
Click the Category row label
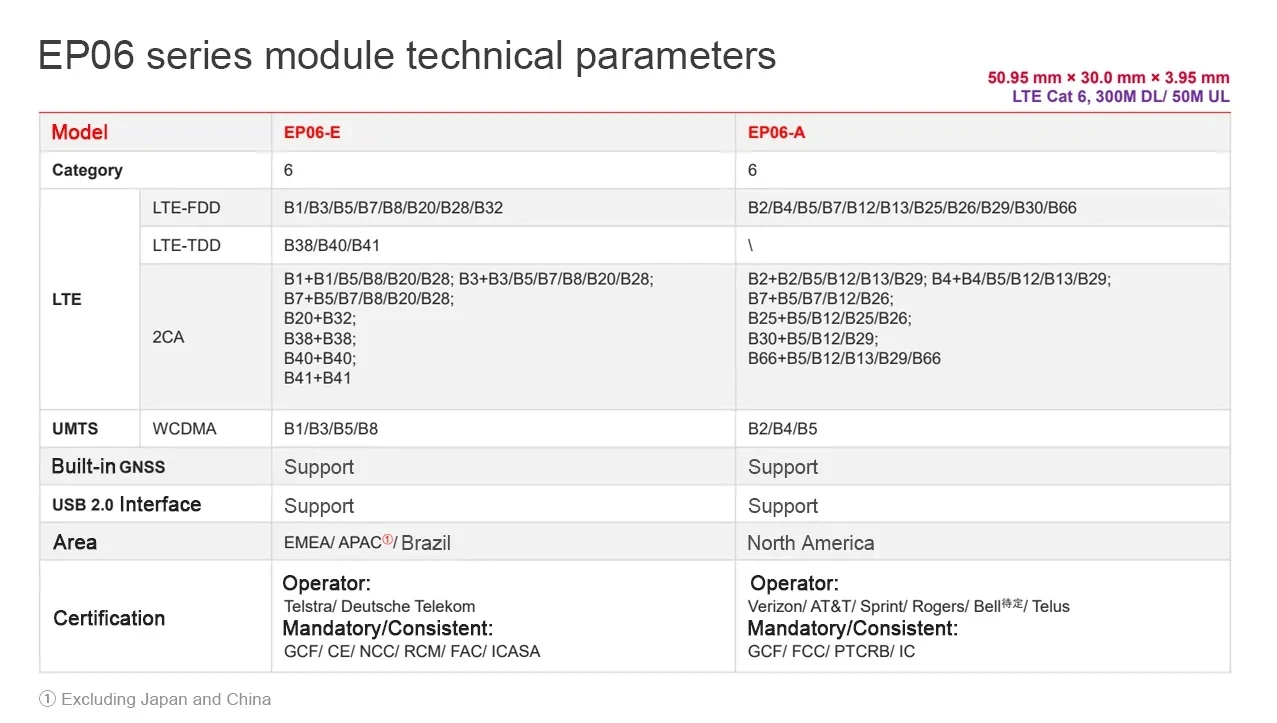87,170
